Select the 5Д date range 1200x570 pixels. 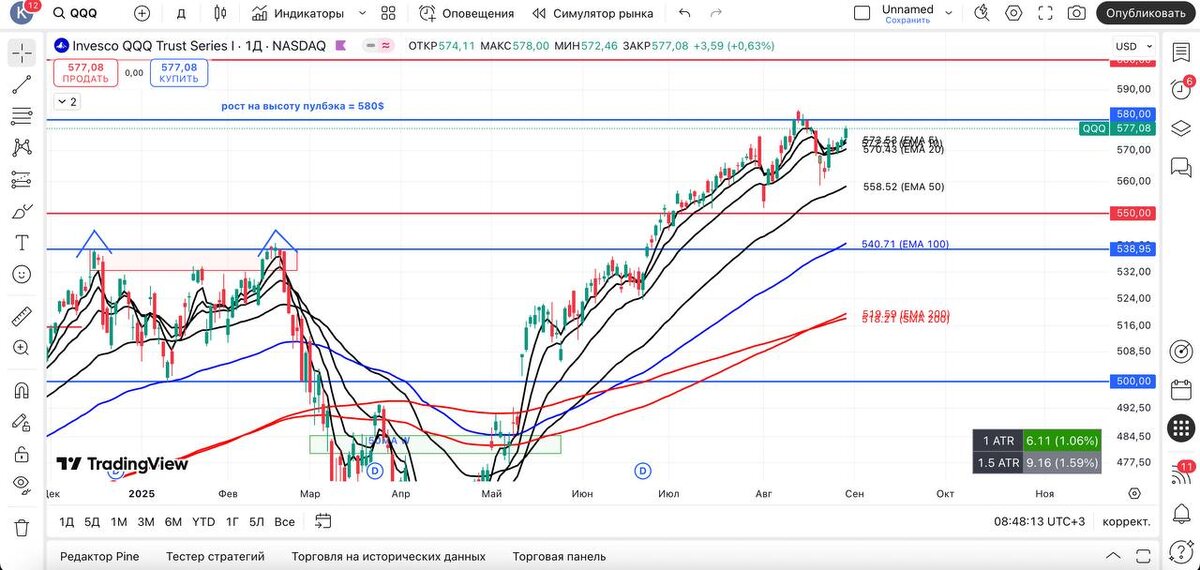pyautogui.click(x=92, y=522)
